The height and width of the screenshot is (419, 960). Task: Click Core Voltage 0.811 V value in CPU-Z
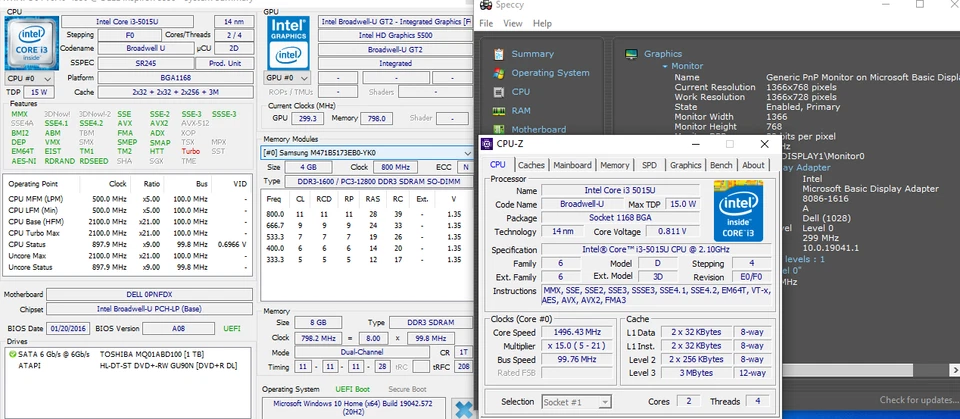pos(672,232)
